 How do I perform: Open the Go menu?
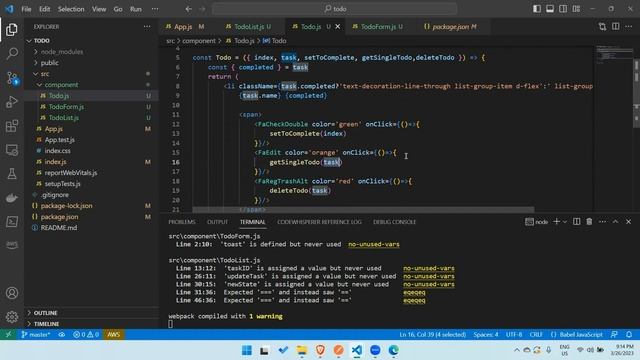pos(118,9)
